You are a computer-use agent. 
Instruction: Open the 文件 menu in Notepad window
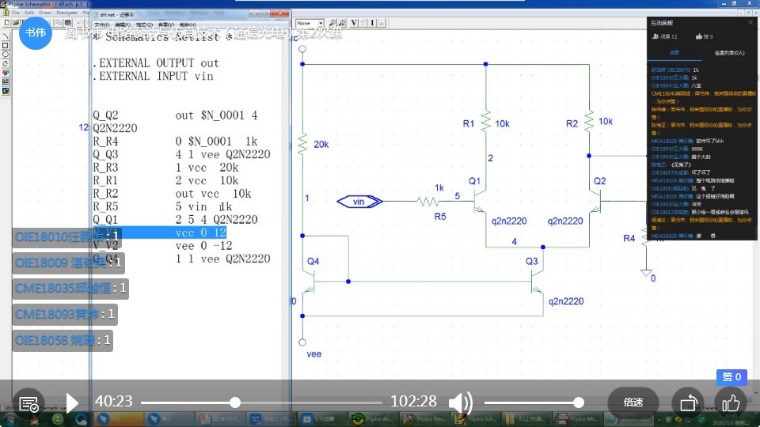point(102,25)
